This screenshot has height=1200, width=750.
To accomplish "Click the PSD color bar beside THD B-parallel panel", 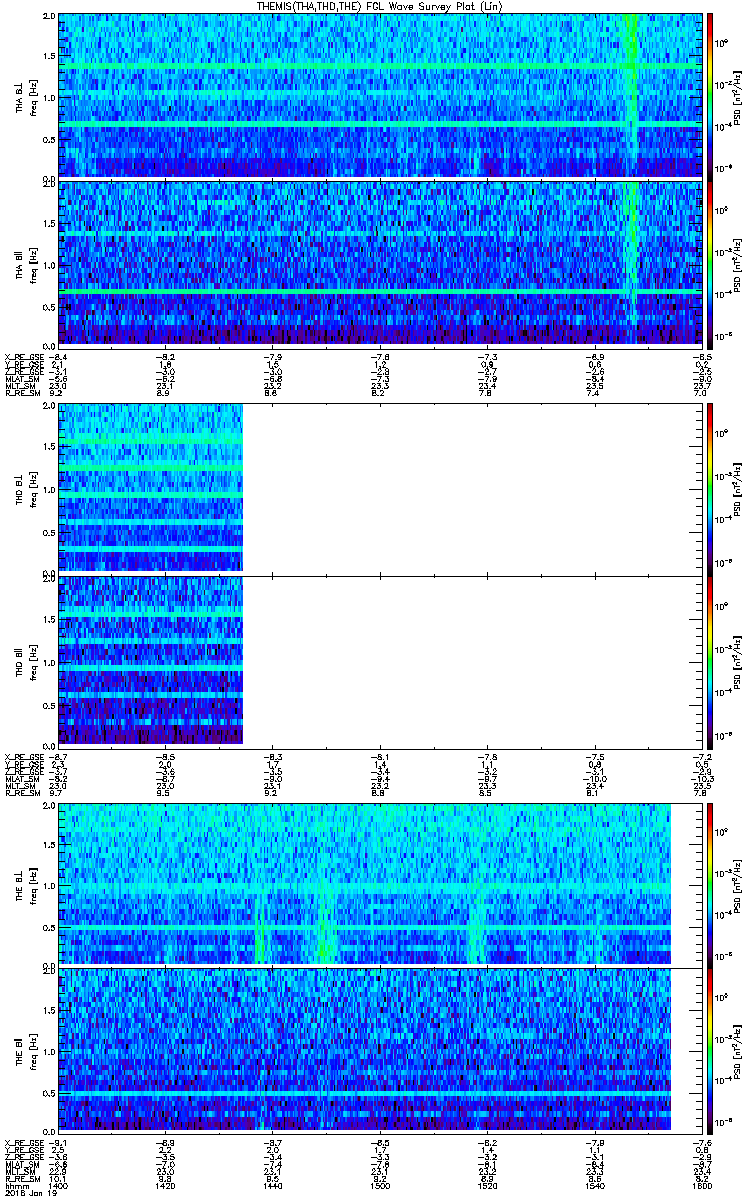I will pyautogui.click(x=709, y=661).
